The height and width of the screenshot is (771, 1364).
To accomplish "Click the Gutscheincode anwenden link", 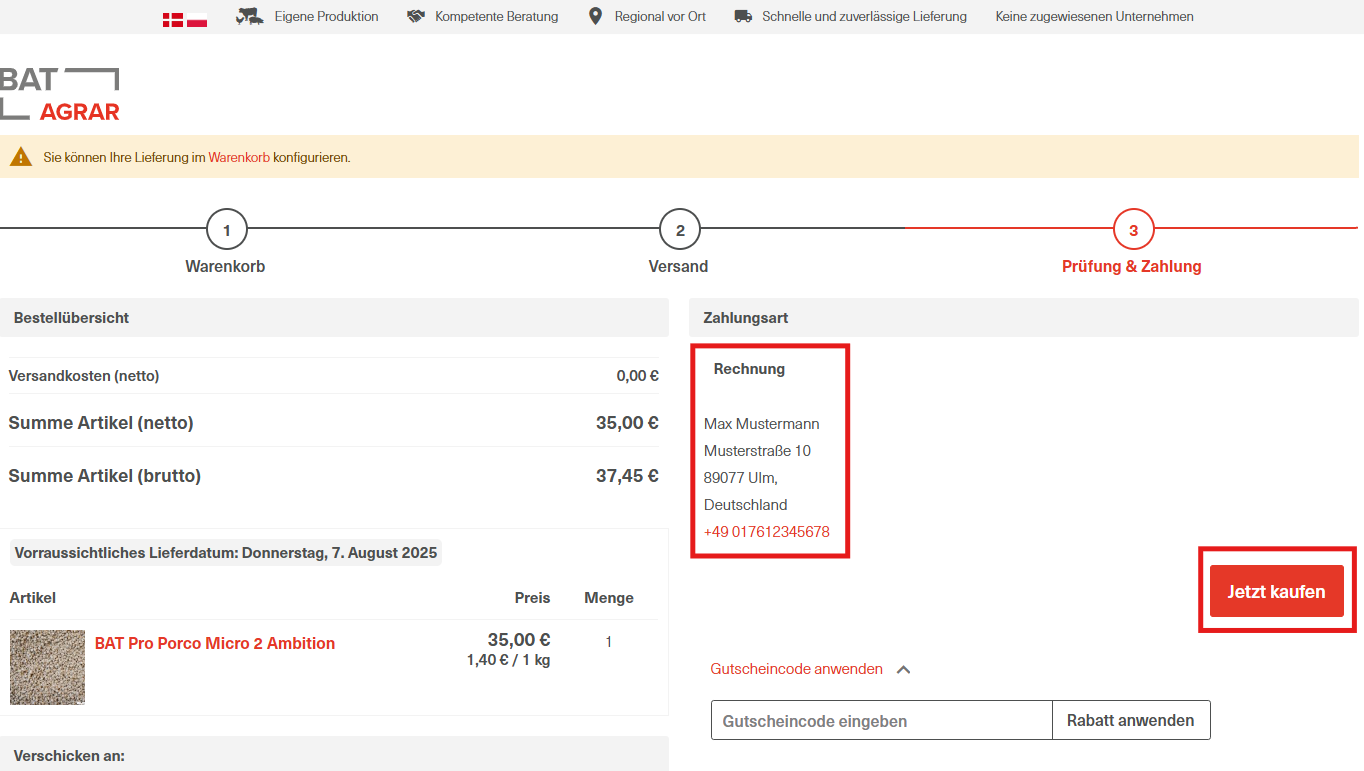I will (797, 669).
